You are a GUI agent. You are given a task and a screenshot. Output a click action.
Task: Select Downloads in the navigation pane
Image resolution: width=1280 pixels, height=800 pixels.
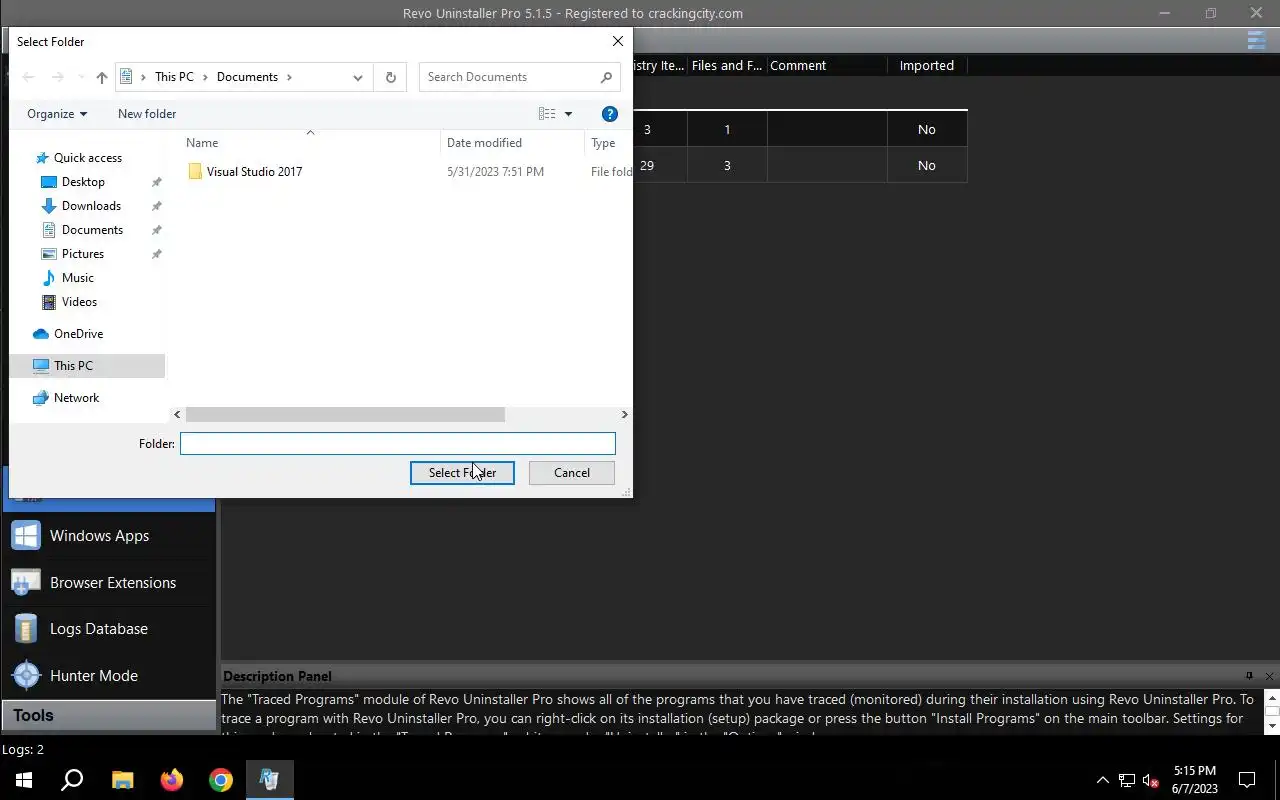[91, 206]
